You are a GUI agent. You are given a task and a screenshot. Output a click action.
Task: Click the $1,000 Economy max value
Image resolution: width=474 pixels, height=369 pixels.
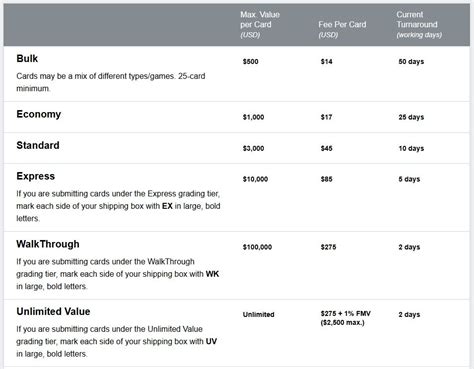253,117
